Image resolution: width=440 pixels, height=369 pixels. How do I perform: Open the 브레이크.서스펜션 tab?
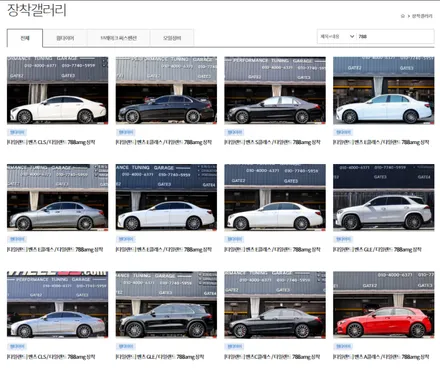pos(119,38)
